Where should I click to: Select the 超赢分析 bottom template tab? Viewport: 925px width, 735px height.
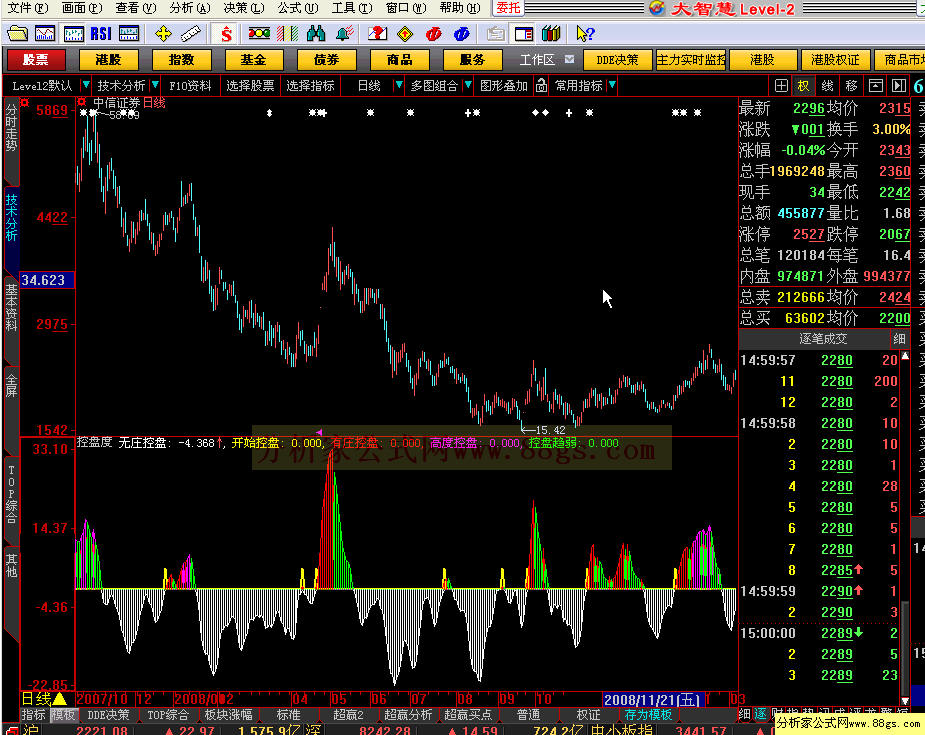[408, 714]
